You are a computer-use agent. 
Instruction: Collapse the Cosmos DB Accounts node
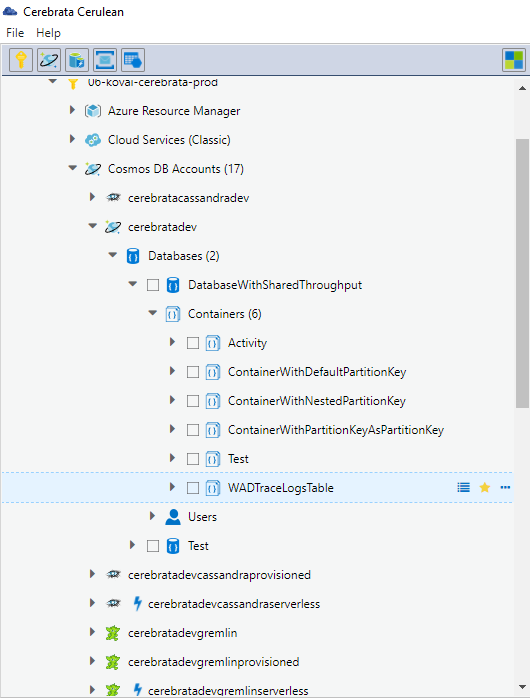72,168
